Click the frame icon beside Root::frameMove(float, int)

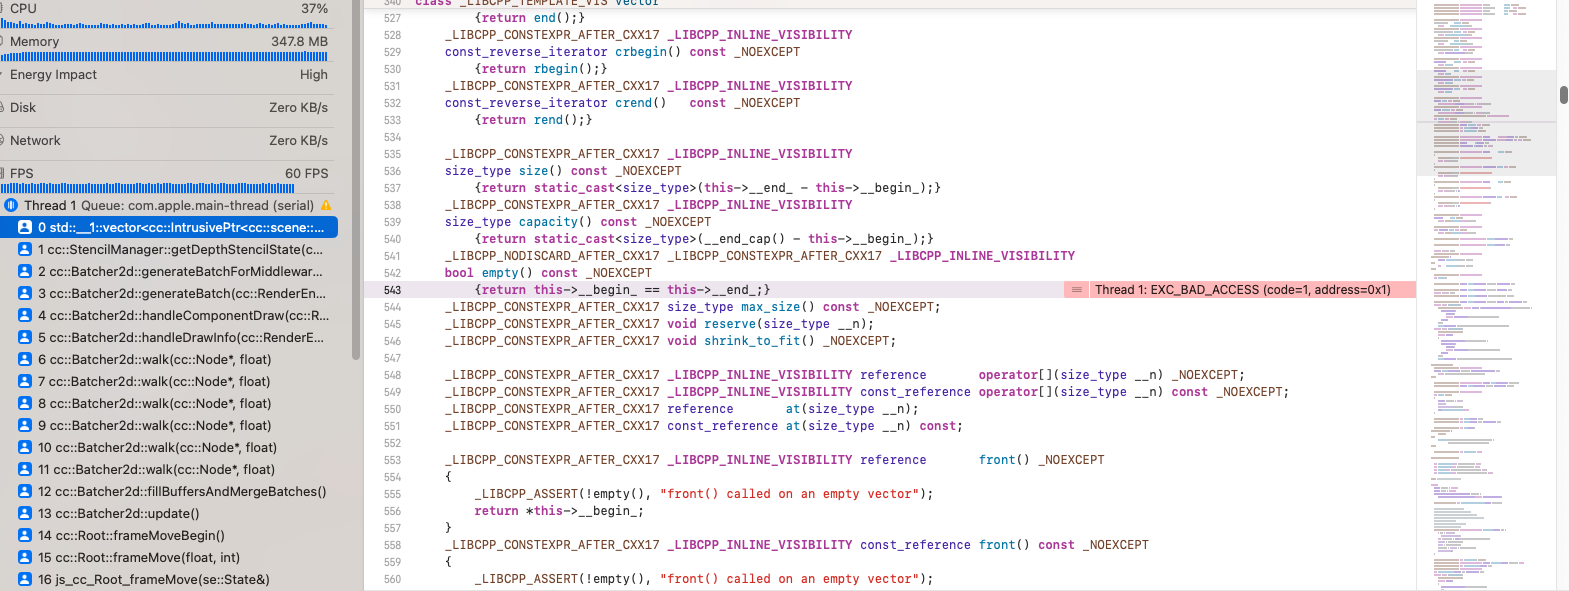tap(25, 557)
